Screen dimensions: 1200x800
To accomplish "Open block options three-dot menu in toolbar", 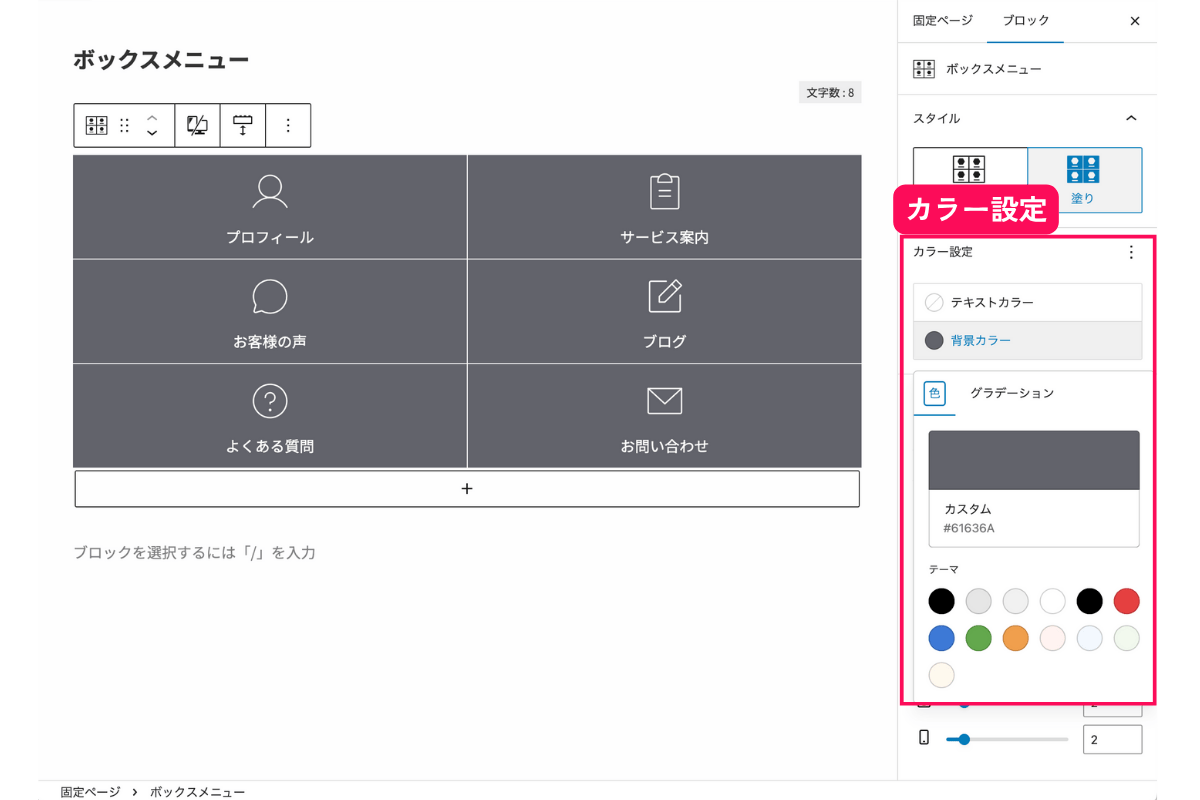I will point(288,125).
